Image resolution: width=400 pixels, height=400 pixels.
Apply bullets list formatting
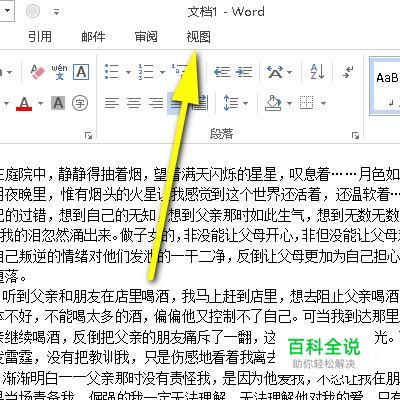tap(112, 72)
